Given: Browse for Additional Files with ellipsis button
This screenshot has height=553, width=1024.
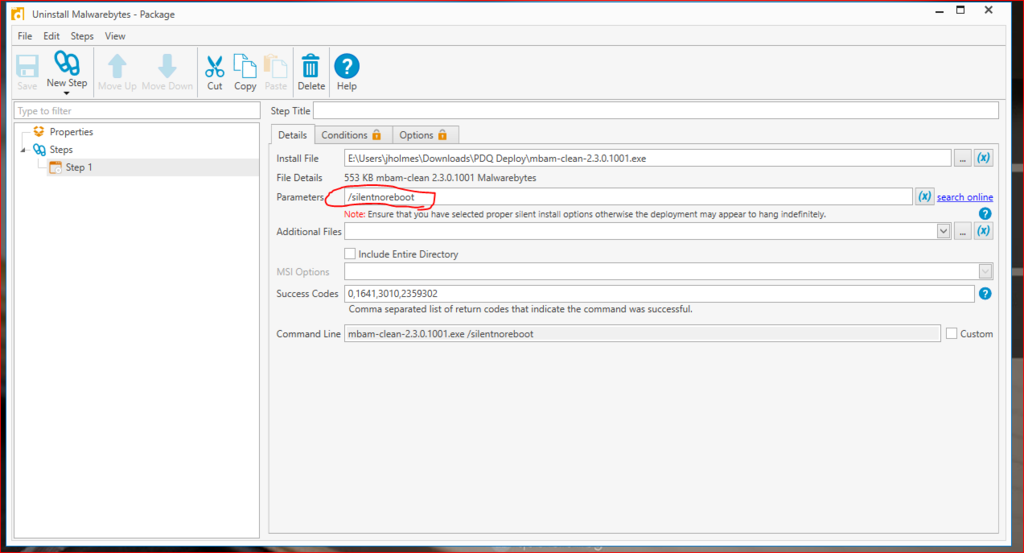Looking at the screenshot, I should click(963, 231).
